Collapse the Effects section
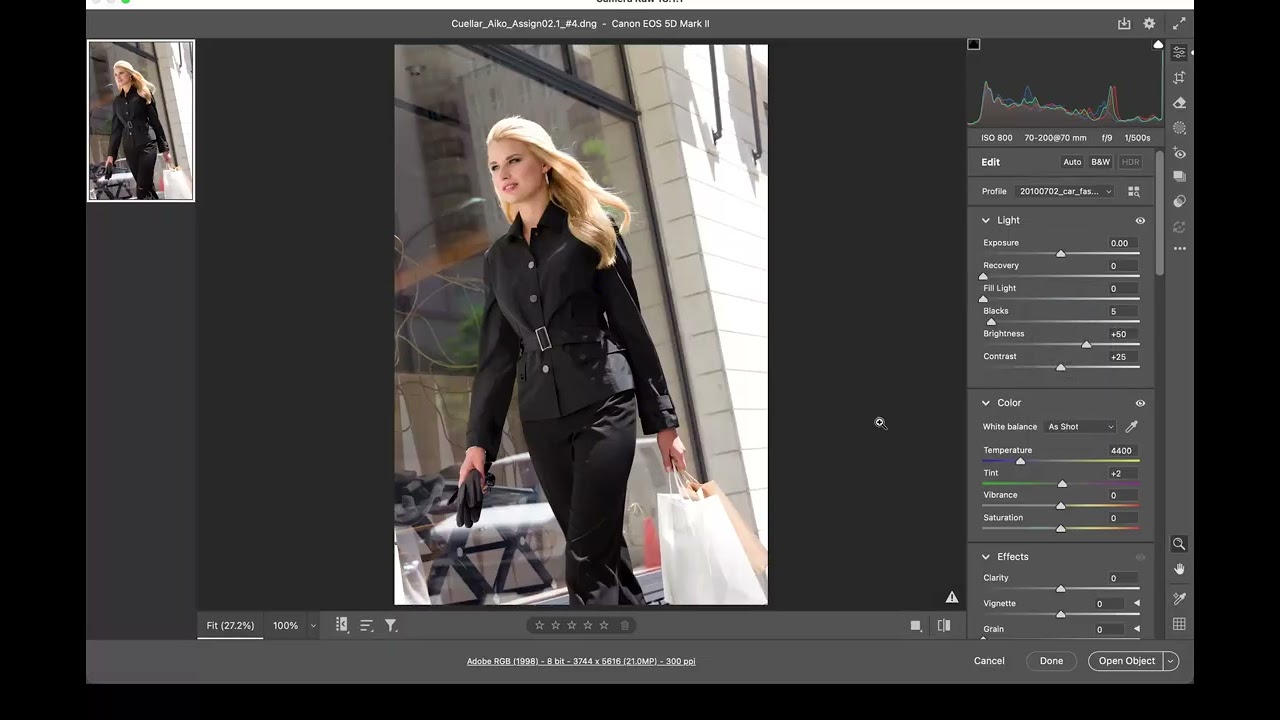Screen dimensions: 1280x720 (986, 557)
